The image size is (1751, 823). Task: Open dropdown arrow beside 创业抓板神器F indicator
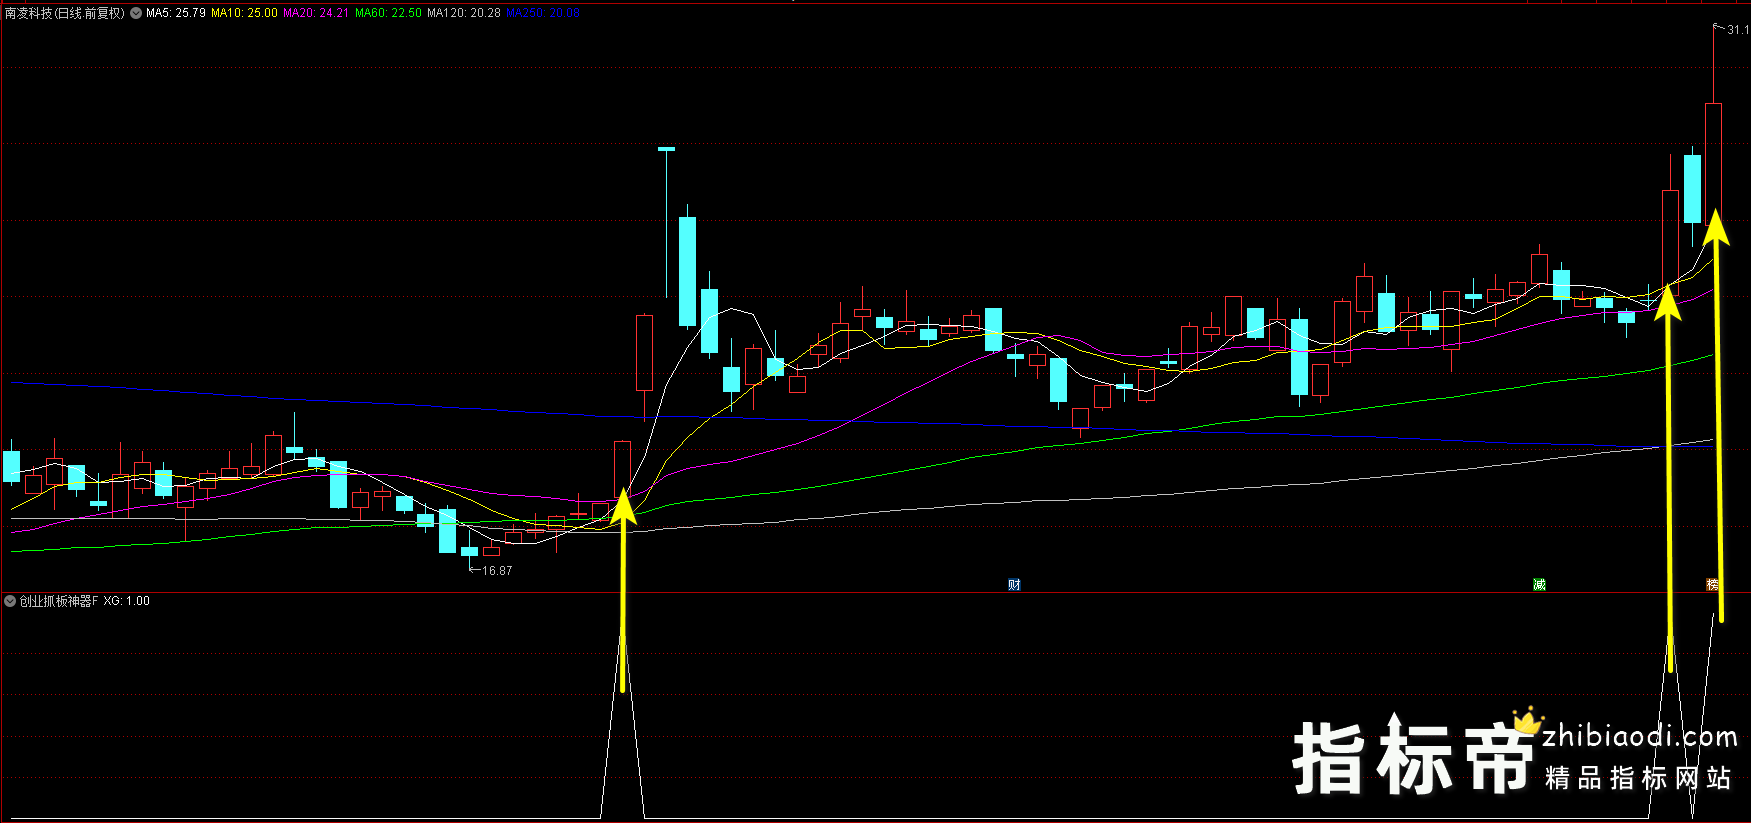(10, 601)
